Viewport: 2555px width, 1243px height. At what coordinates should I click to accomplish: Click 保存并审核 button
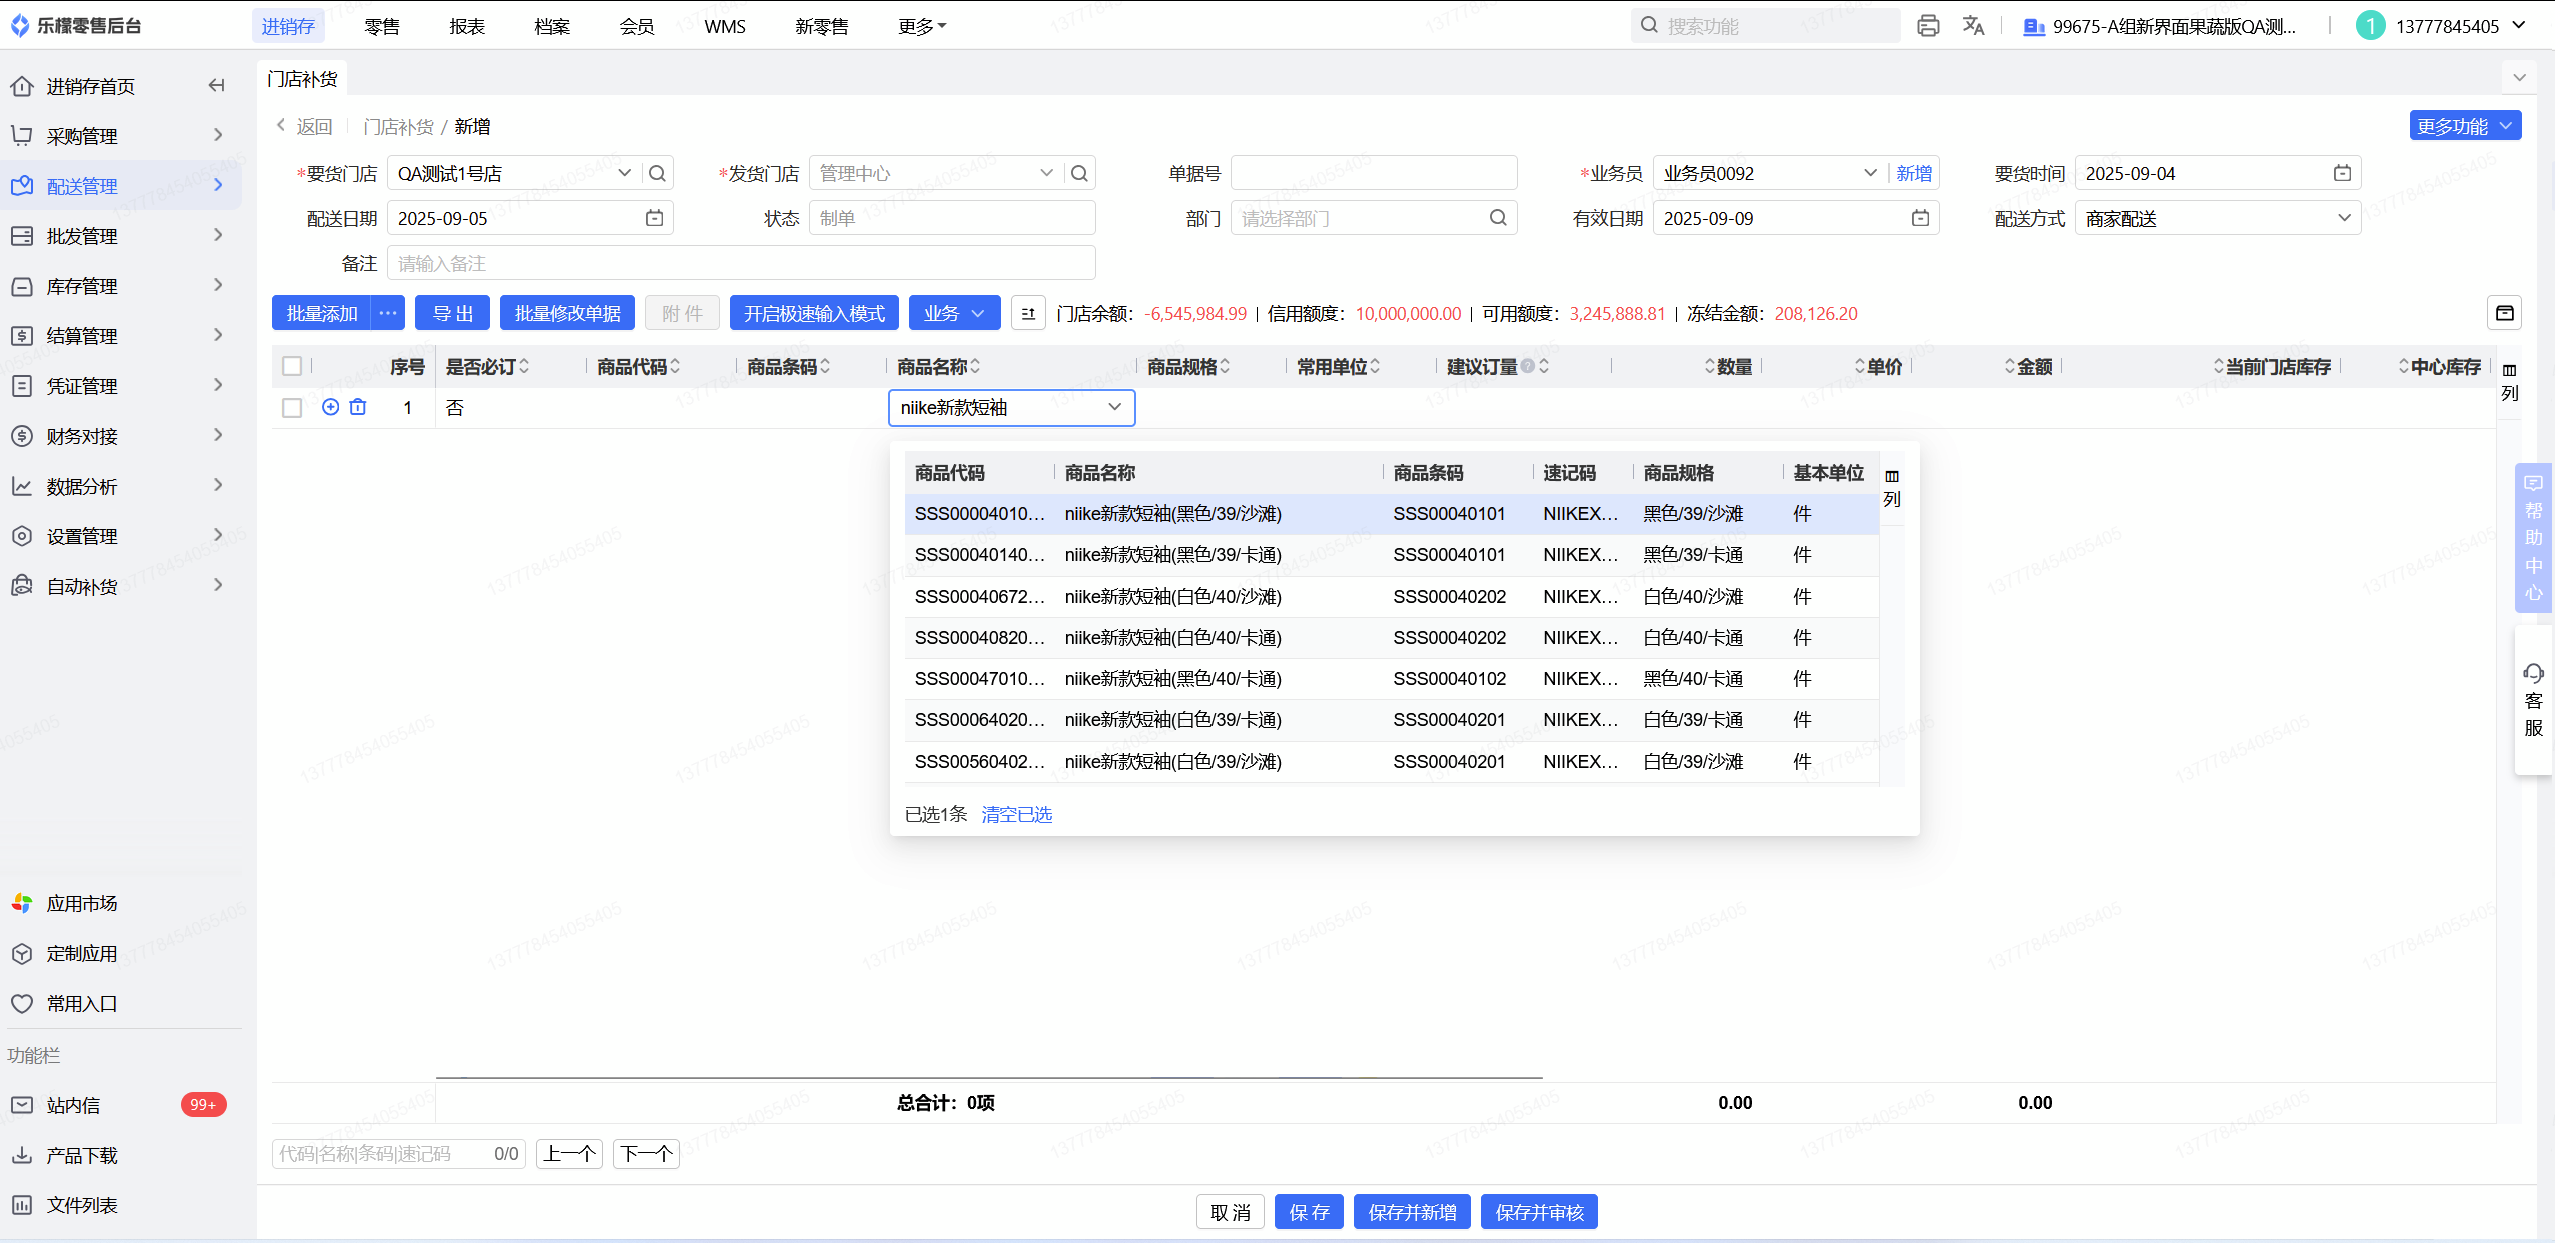(x=1538, y=1212)
